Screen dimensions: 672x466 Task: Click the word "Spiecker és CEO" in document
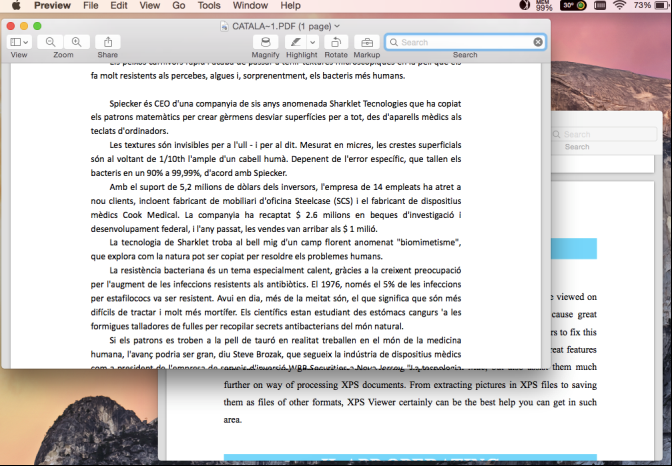point(140,103)
